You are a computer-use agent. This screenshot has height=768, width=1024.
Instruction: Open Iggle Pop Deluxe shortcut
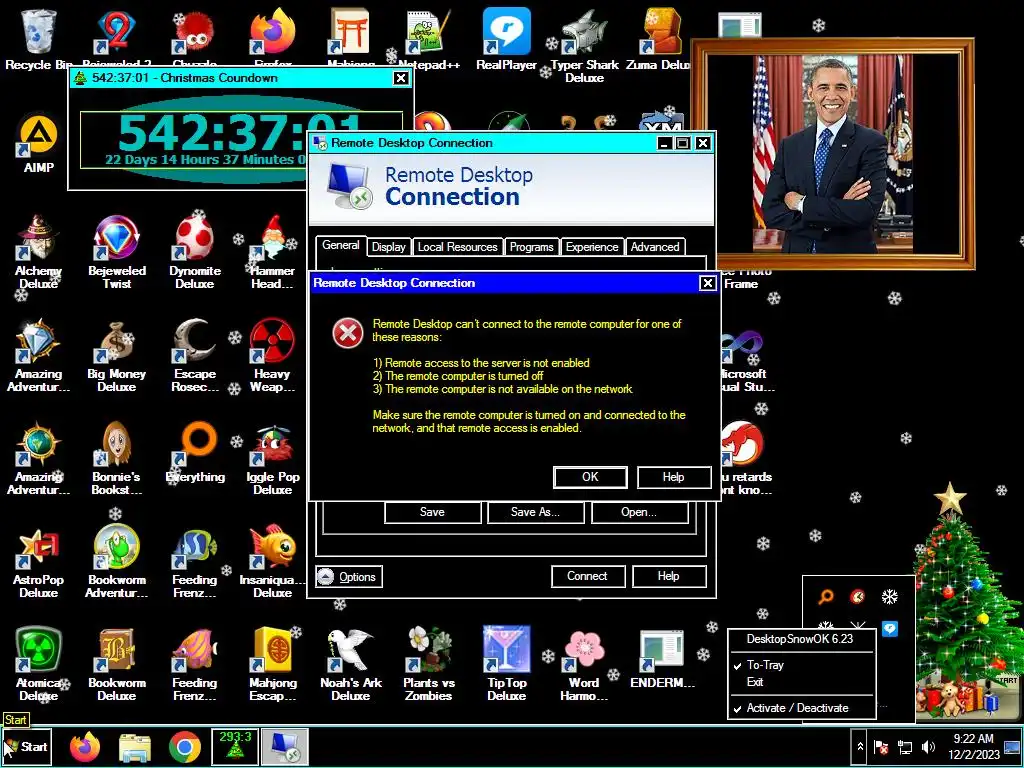[x=272, y=458]
